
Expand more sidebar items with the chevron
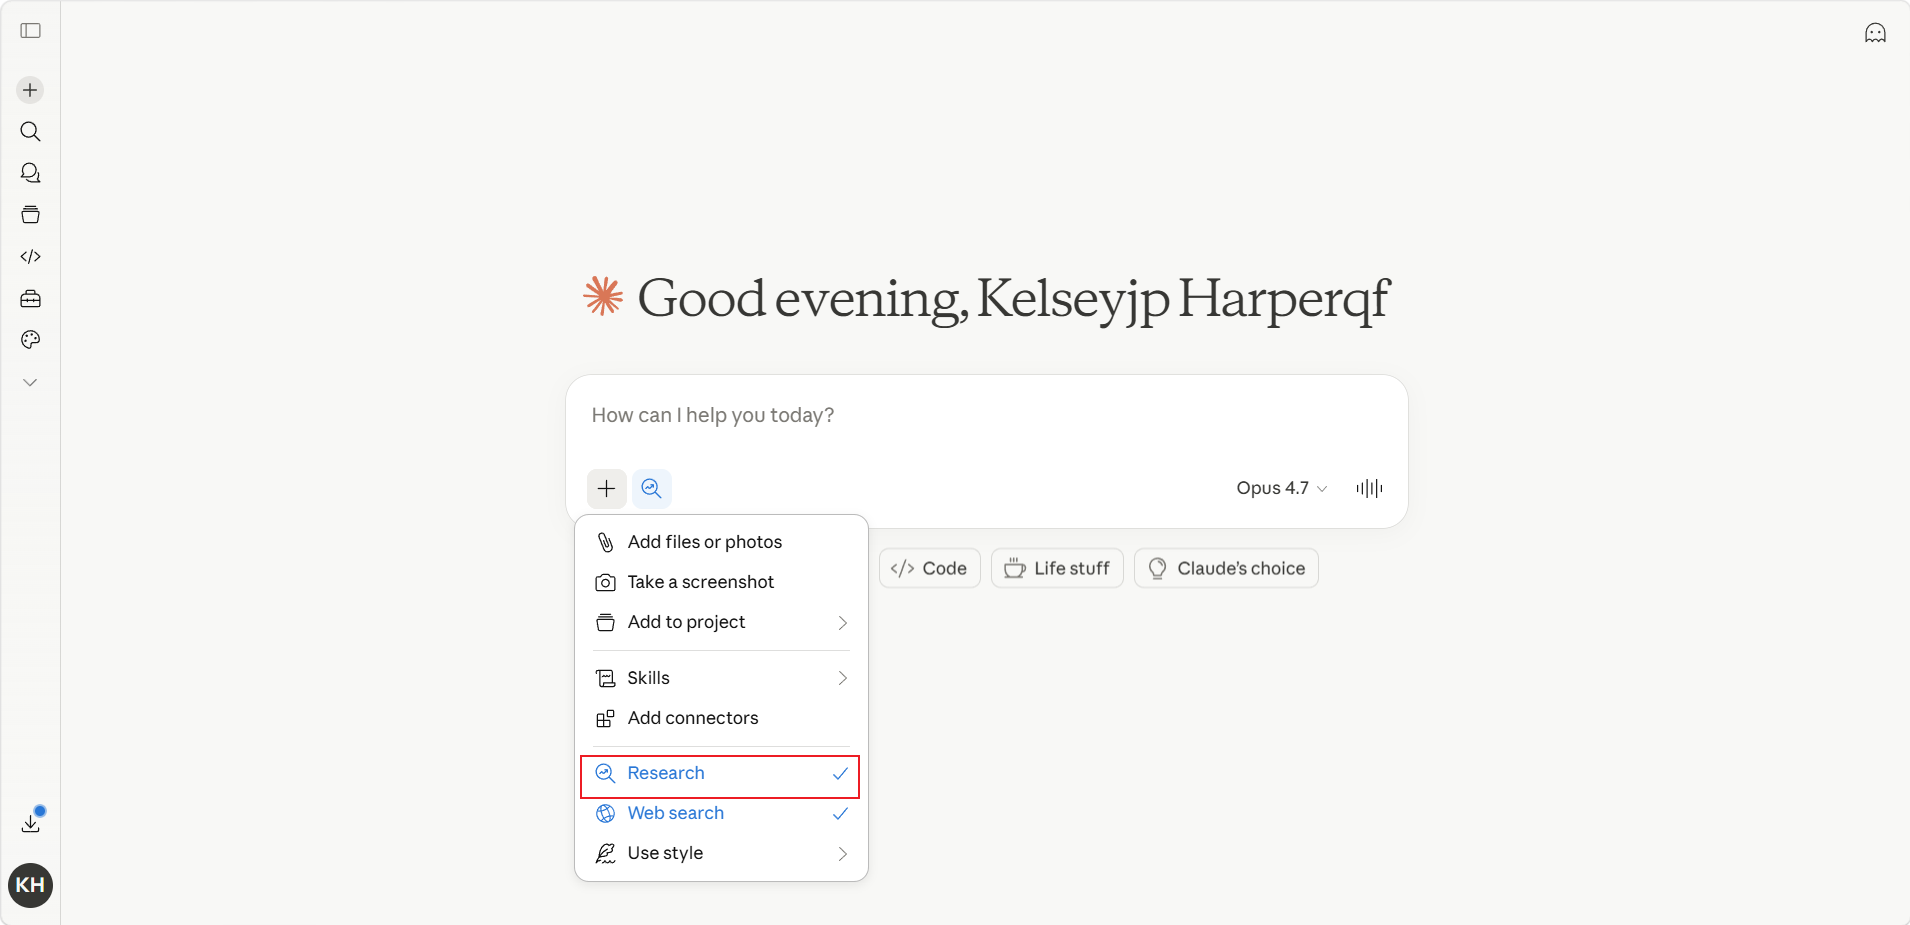(x=30, y=382)
